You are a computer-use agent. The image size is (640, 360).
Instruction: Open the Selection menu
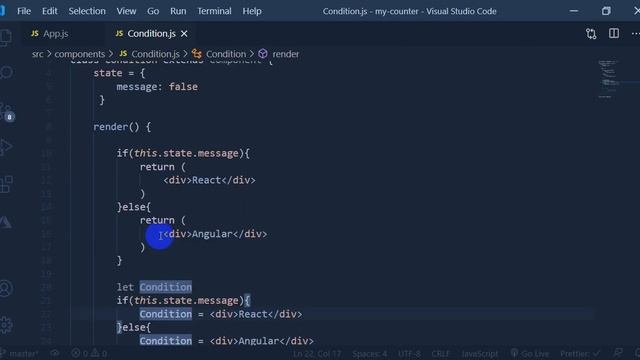tap(87, 11)
